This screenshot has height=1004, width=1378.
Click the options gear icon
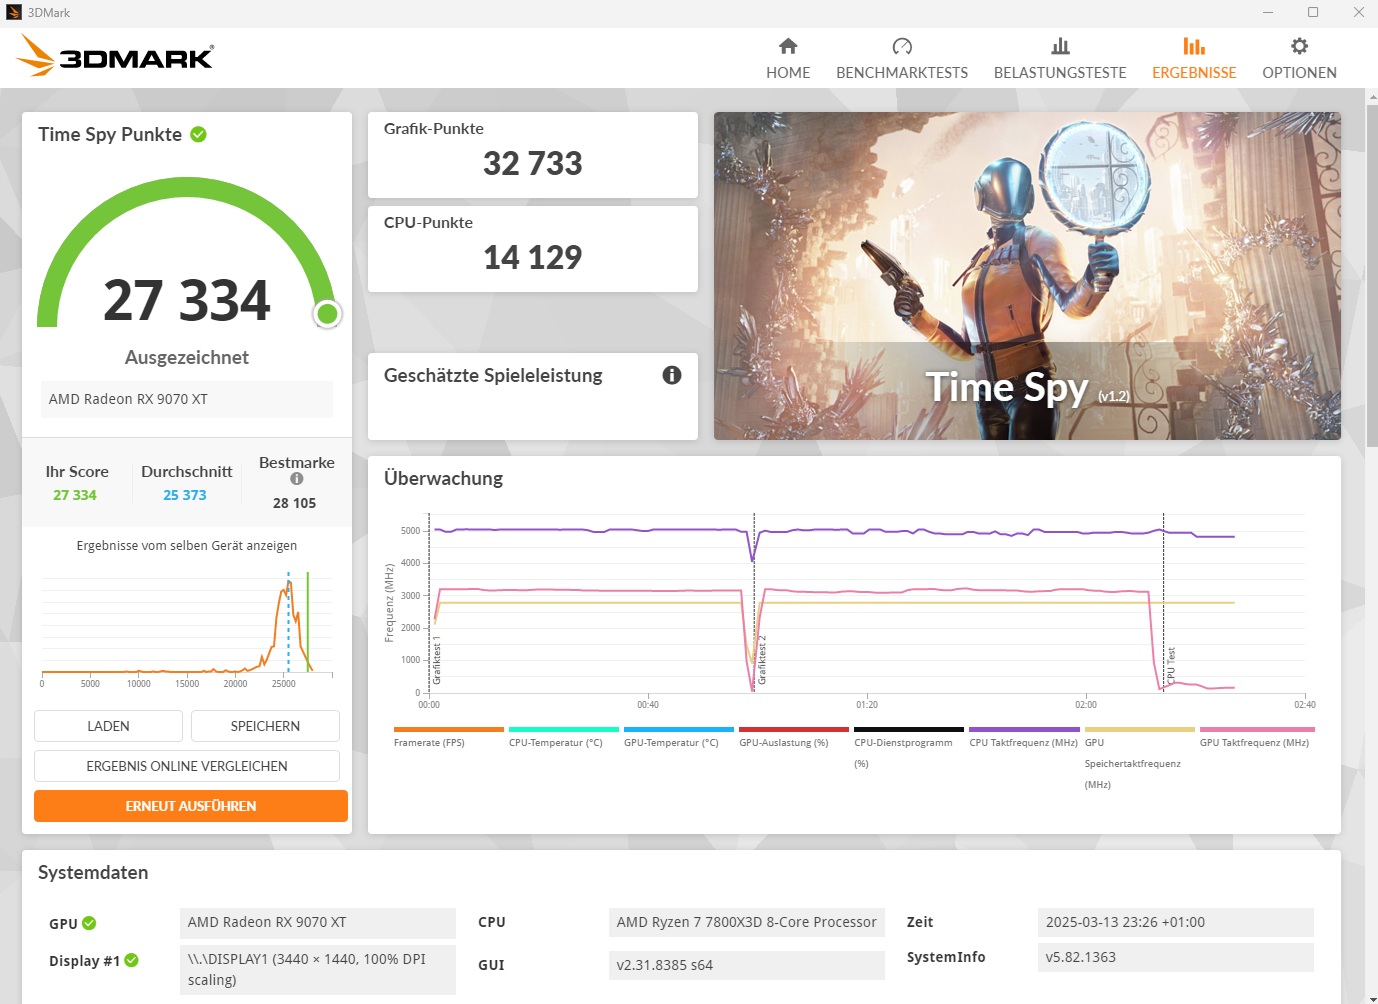coord(1299,46)
